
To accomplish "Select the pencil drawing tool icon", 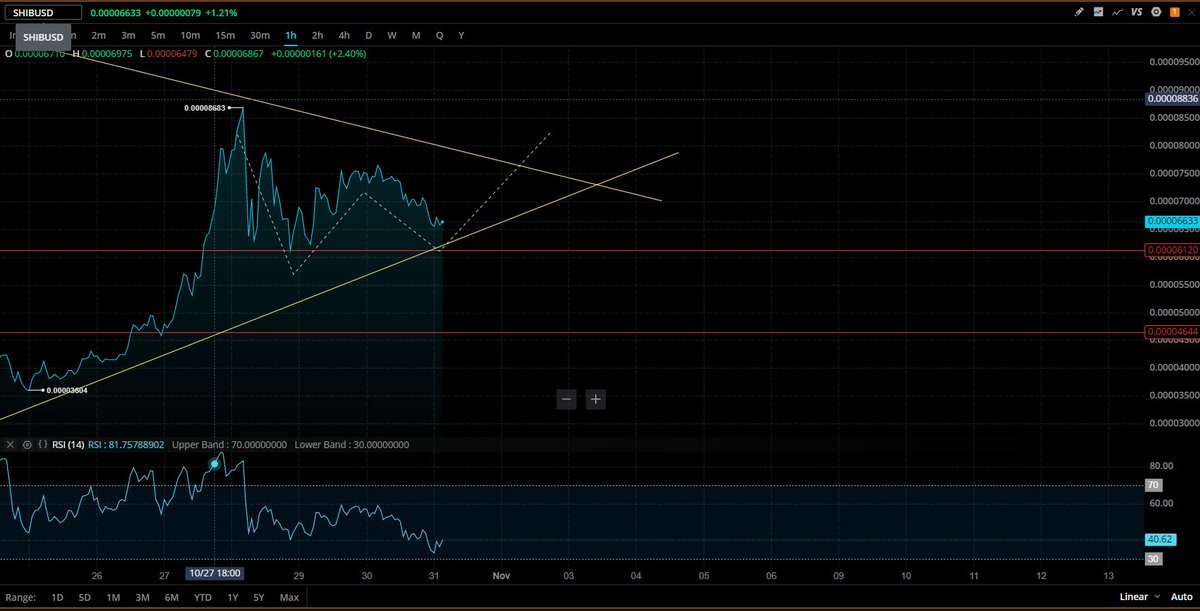I will coord(1078,13).
